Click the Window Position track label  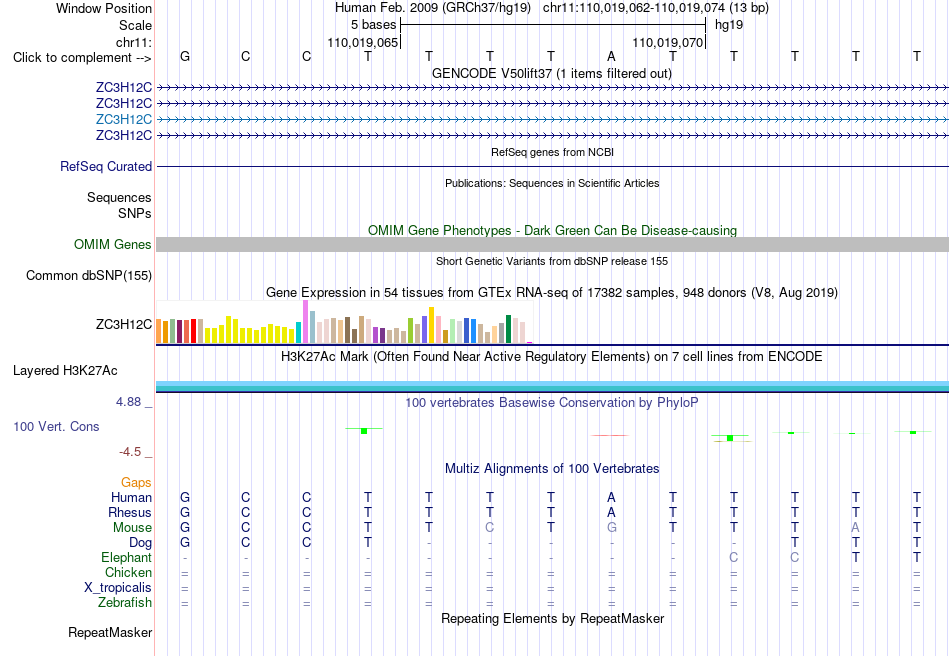tap(104, 8)
